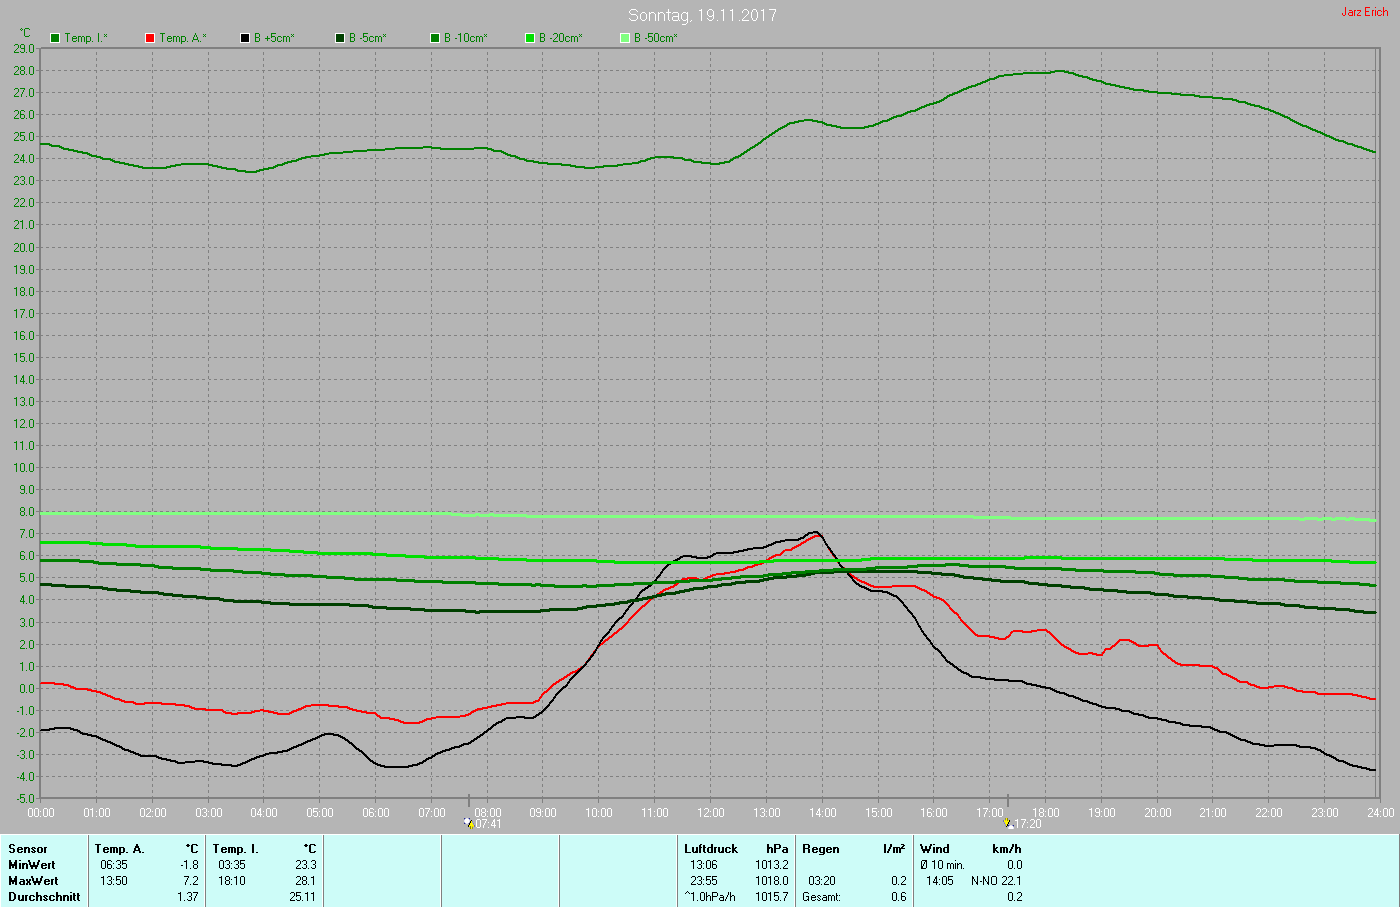Select the wind gust value 'N-NO 22.1'
Viewport: 1400px width, 907px height.
[x=997, y=881]
